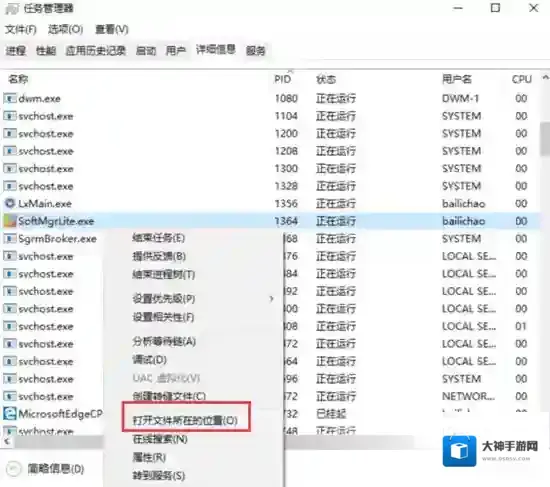550x487 pixels.
Task: Choose 结束任务(E) in context menu
Action: [159, 238]
